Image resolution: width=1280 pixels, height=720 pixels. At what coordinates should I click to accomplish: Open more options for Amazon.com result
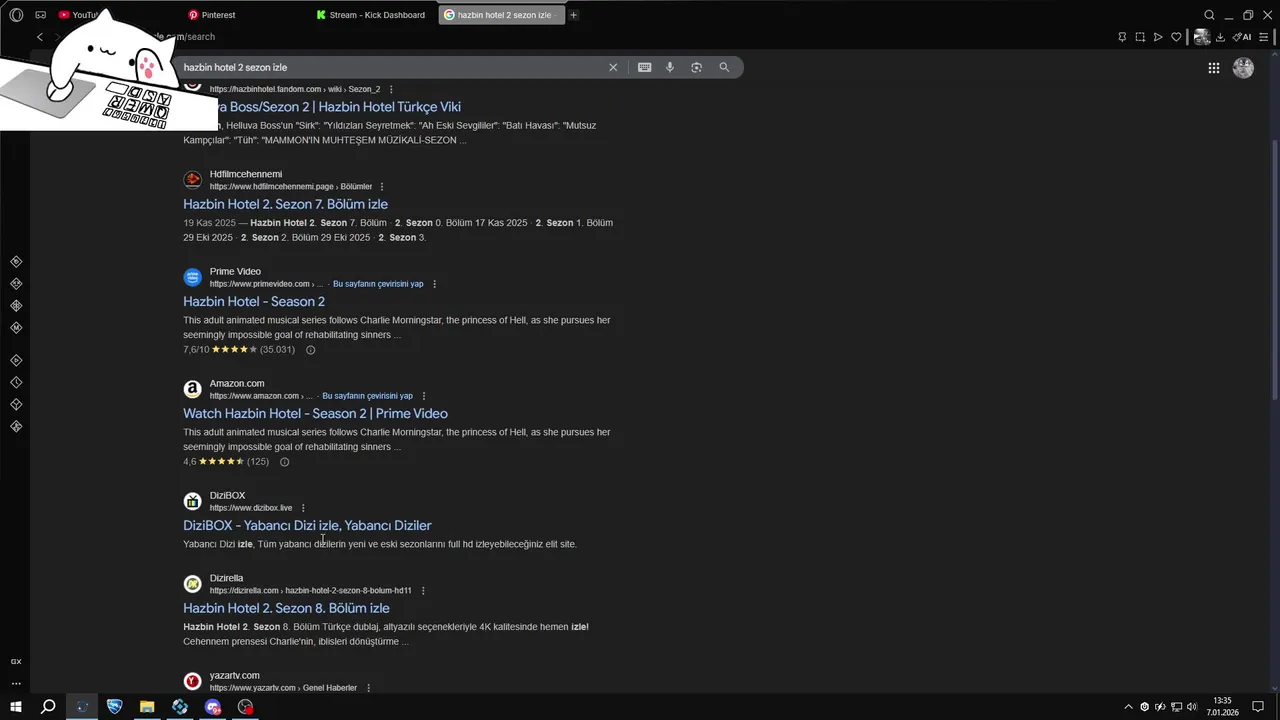(x=424, y=396)
